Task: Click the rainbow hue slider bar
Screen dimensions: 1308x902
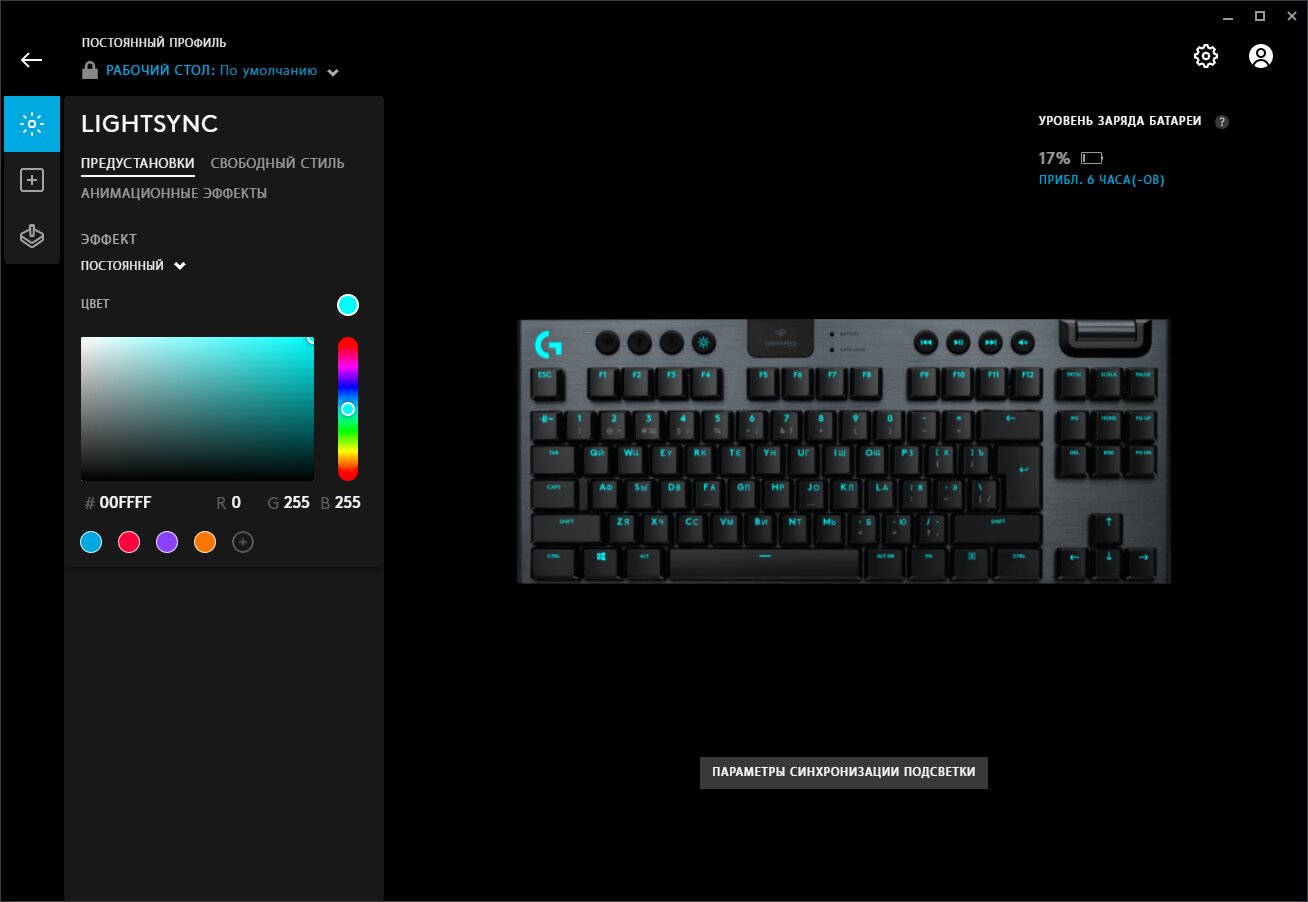Action: [x=348, y=409]
